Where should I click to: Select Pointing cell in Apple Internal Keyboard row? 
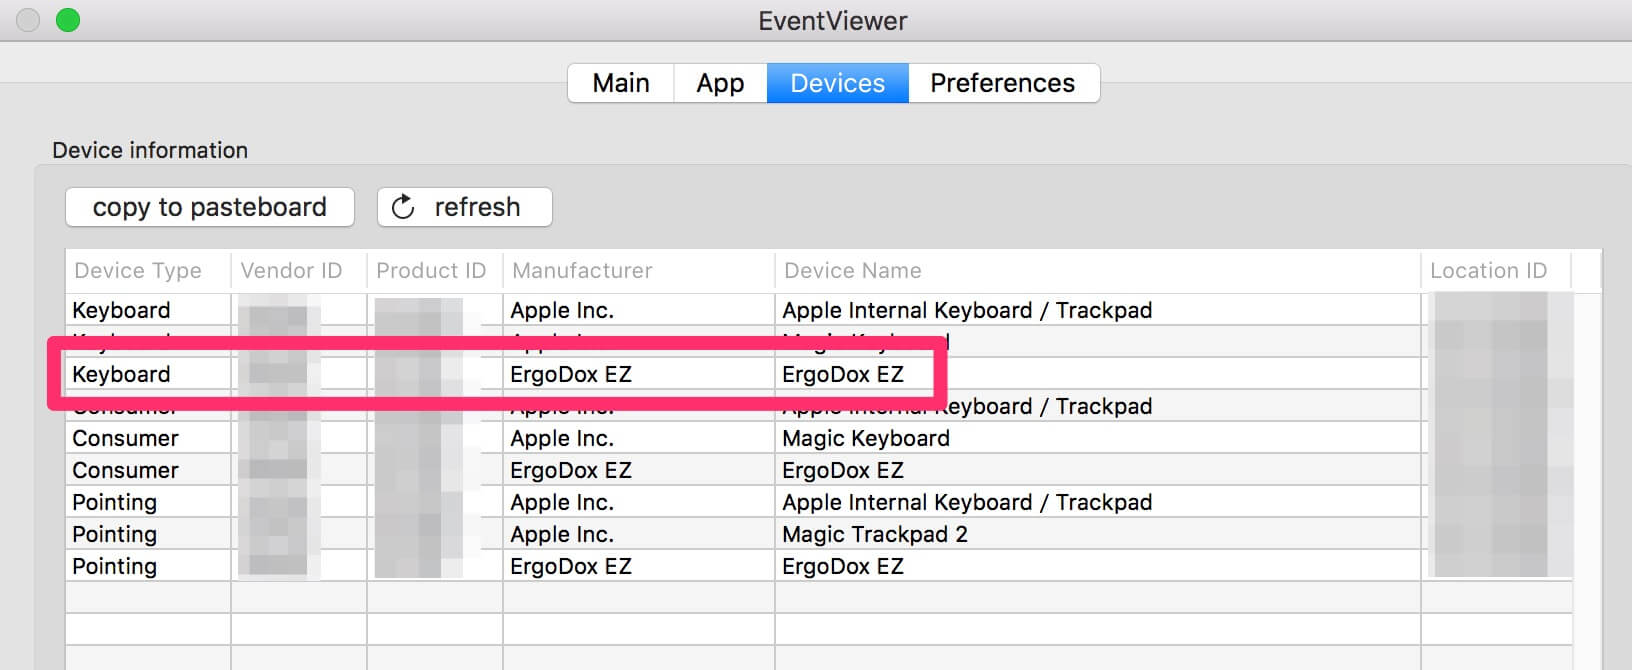114,502
